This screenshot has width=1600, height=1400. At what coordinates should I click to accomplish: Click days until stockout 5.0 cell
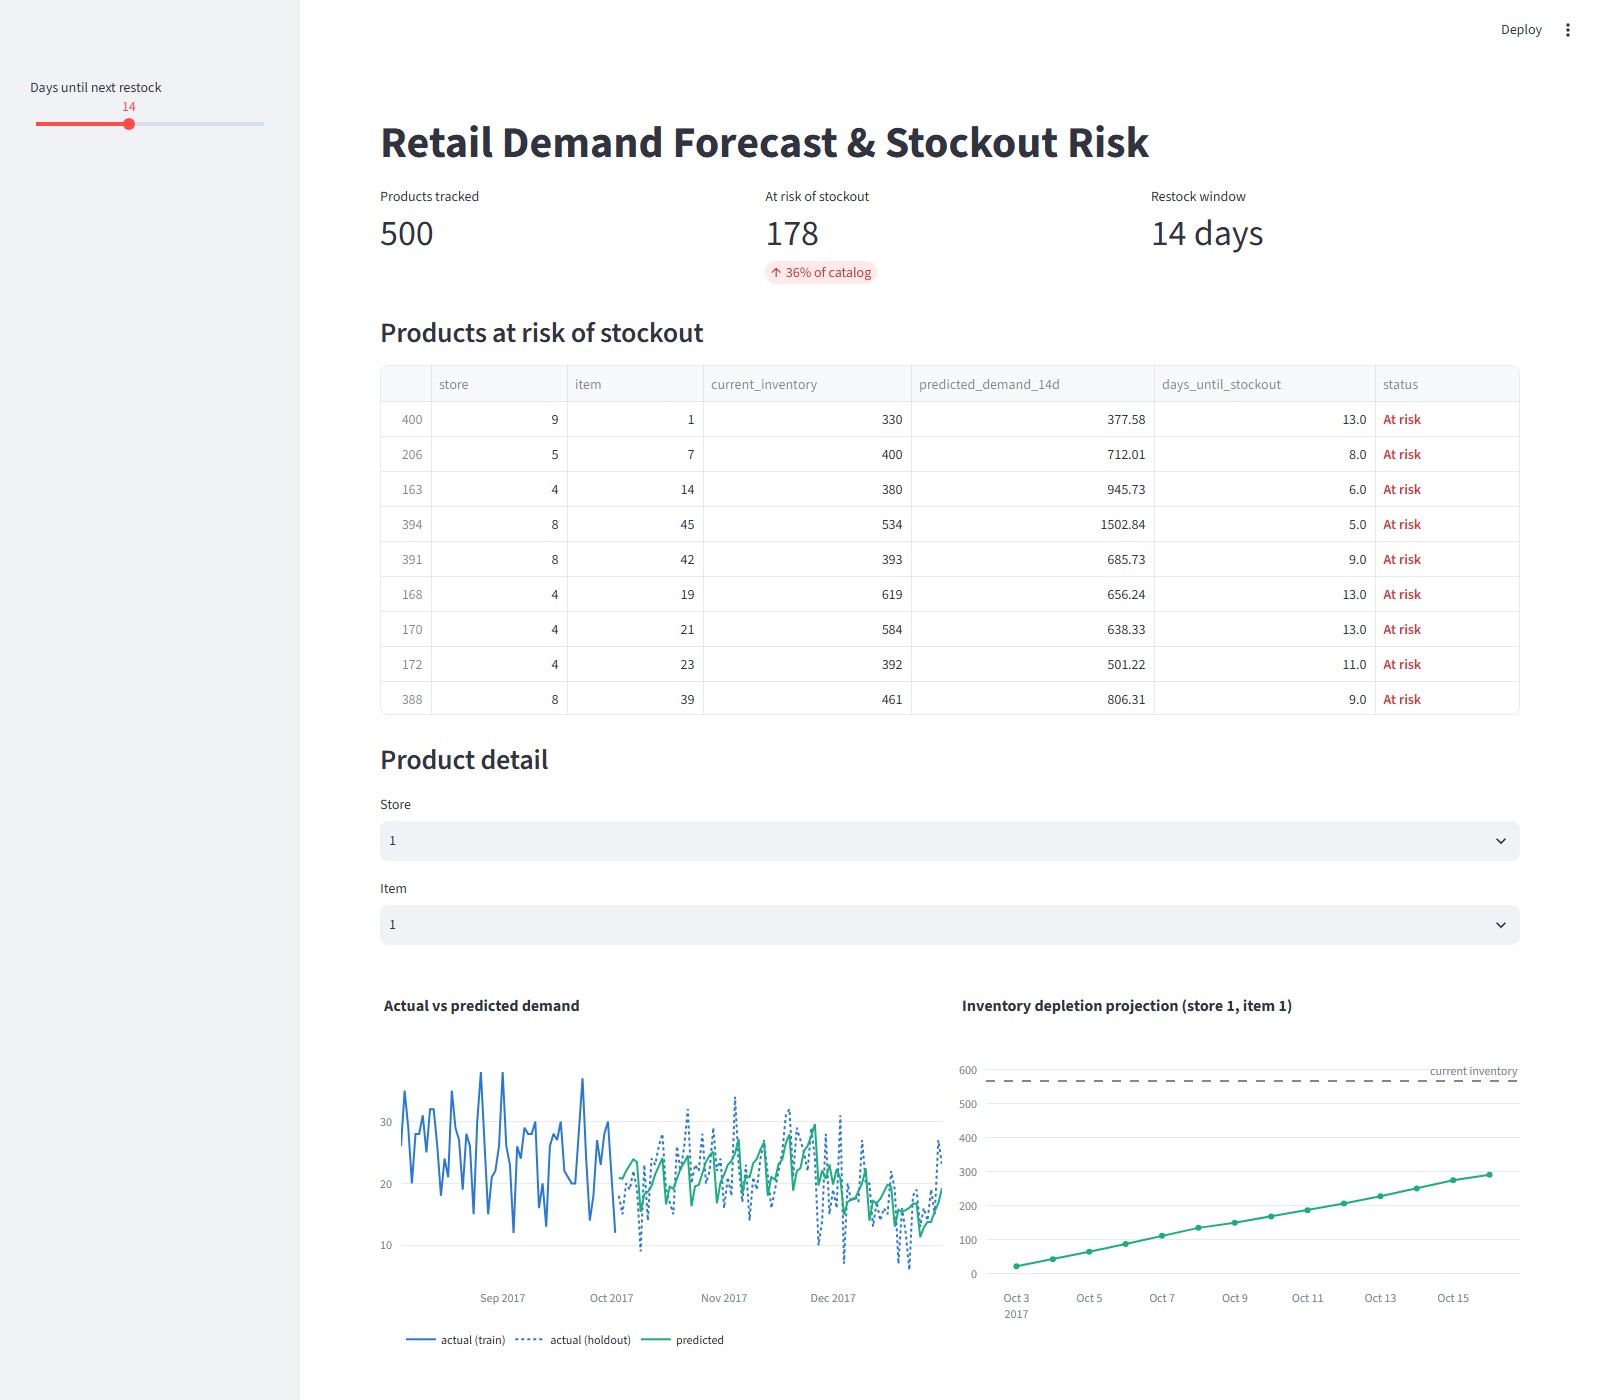(x=1264, y=524)
